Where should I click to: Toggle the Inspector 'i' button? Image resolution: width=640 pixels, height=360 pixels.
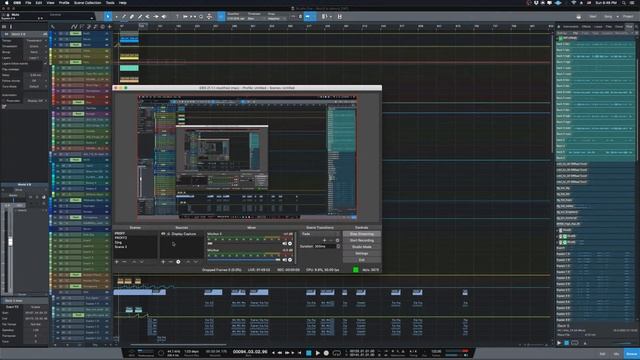(11, 27)
